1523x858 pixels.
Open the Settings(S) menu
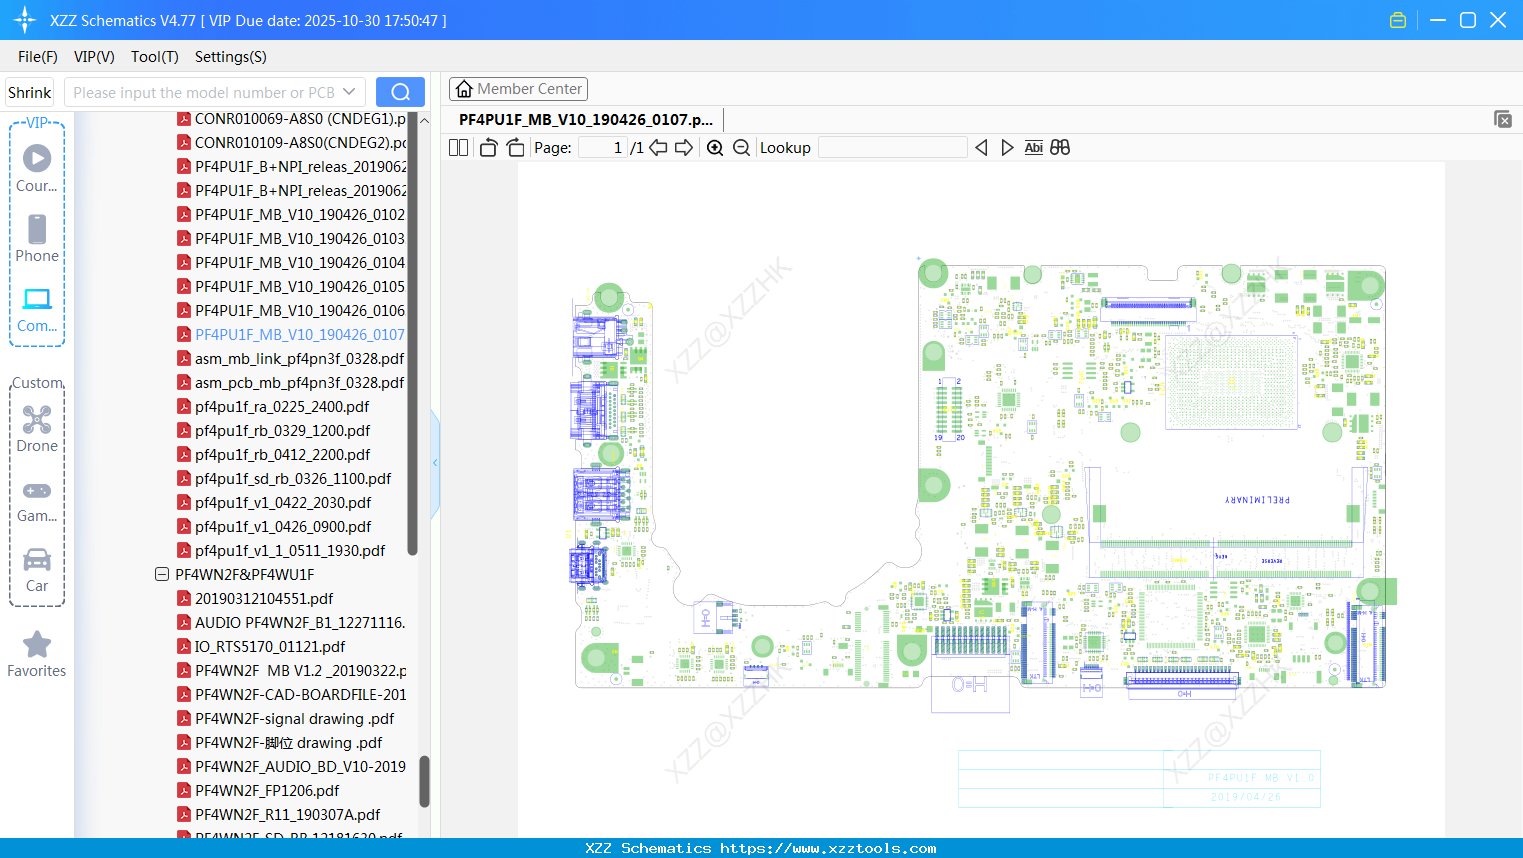click(230, 57)
